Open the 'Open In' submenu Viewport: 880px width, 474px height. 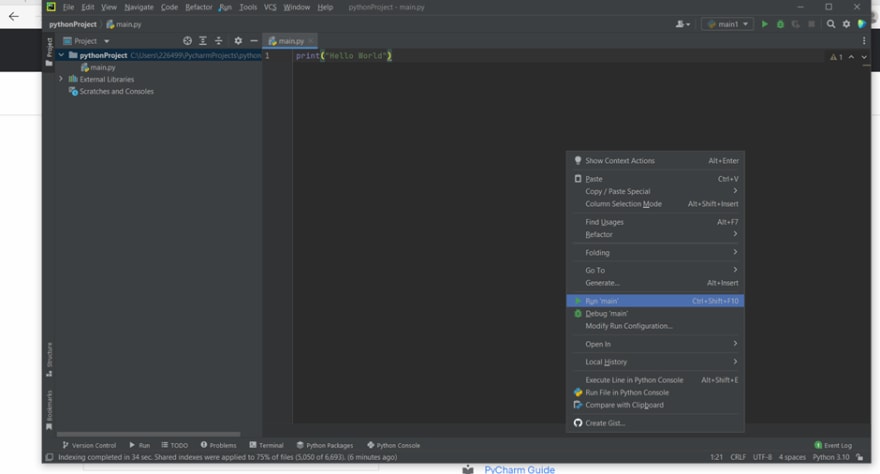click(655, 344)
